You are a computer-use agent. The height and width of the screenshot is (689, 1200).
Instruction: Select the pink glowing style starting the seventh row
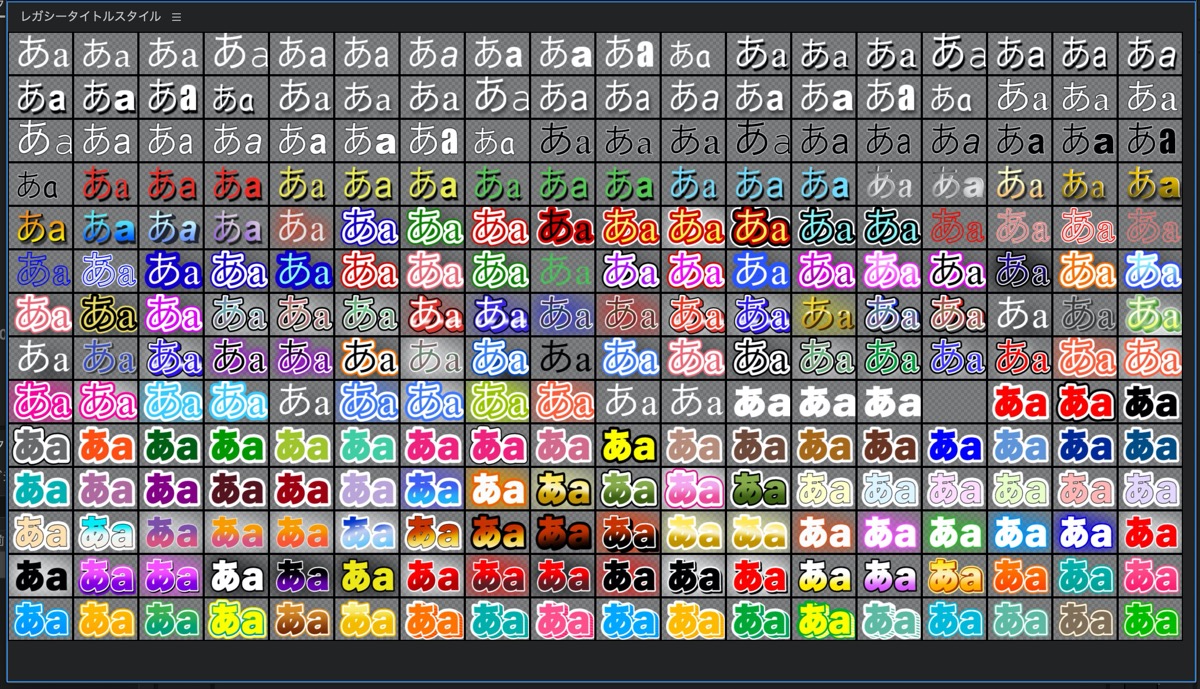[x=41, y=313]
